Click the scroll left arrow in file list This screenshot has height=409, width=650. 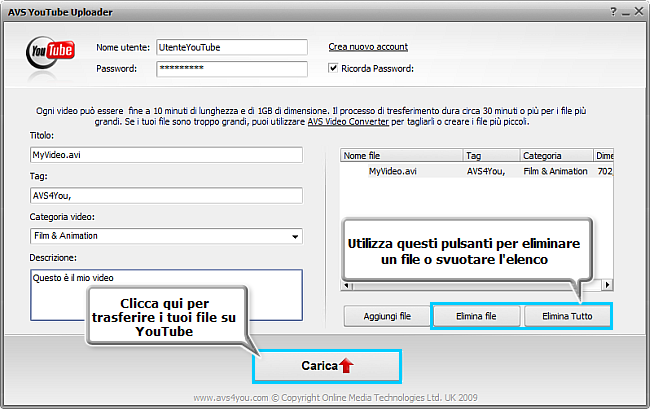pyautogui.click(x=346, y=285)
